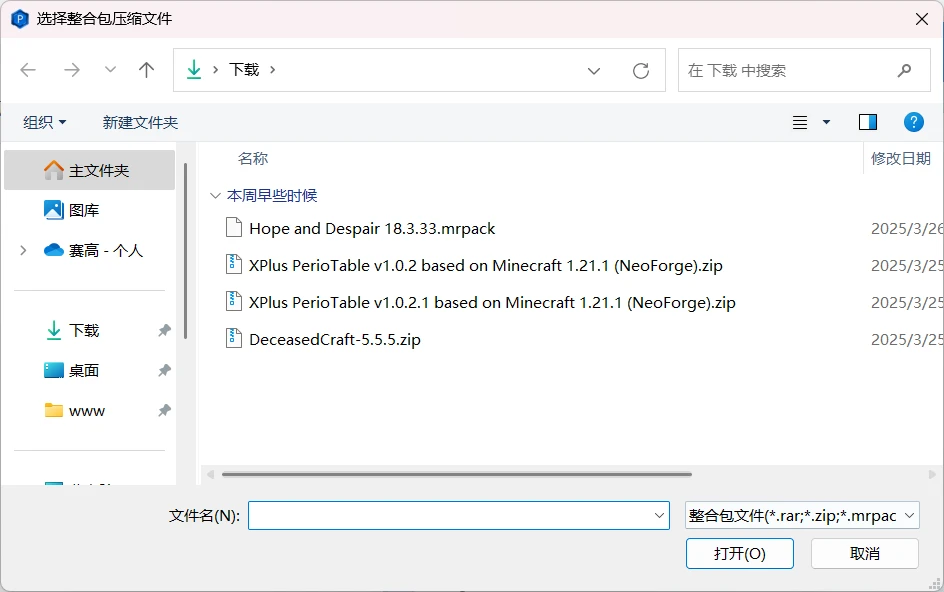The width and height of the screenshot is (944, 592).
Task: Go back using the back arrow
Action: 28,70
